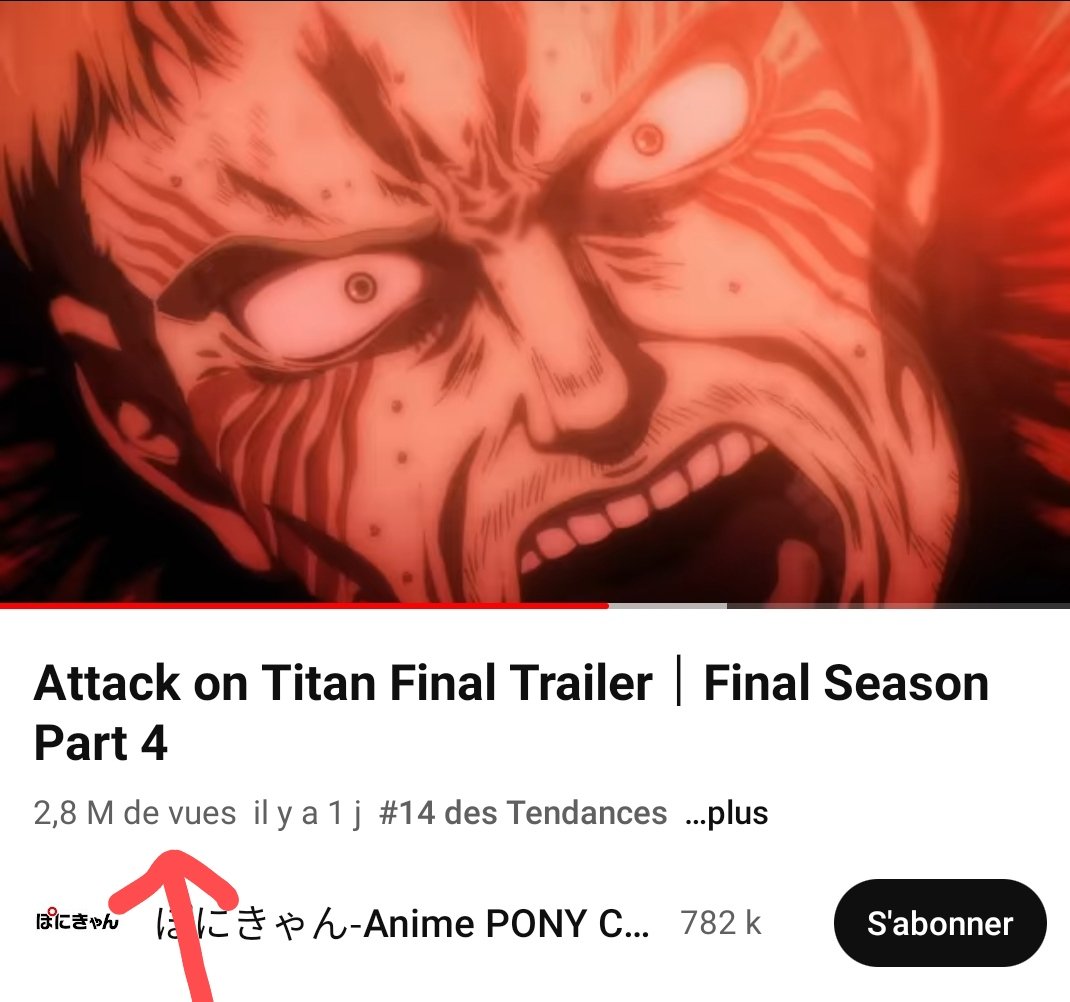Tap the Part 4 line of the title
This screenshot has height=1002, width=1070.
[100, 743]
